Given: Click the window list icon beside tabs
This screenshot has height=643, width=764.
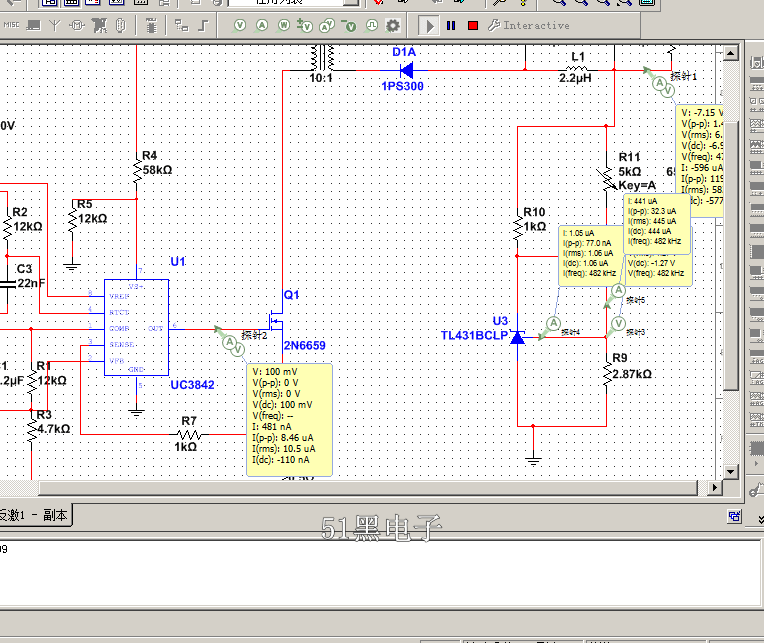Looking at the screenshot, I should click(735, 516).
